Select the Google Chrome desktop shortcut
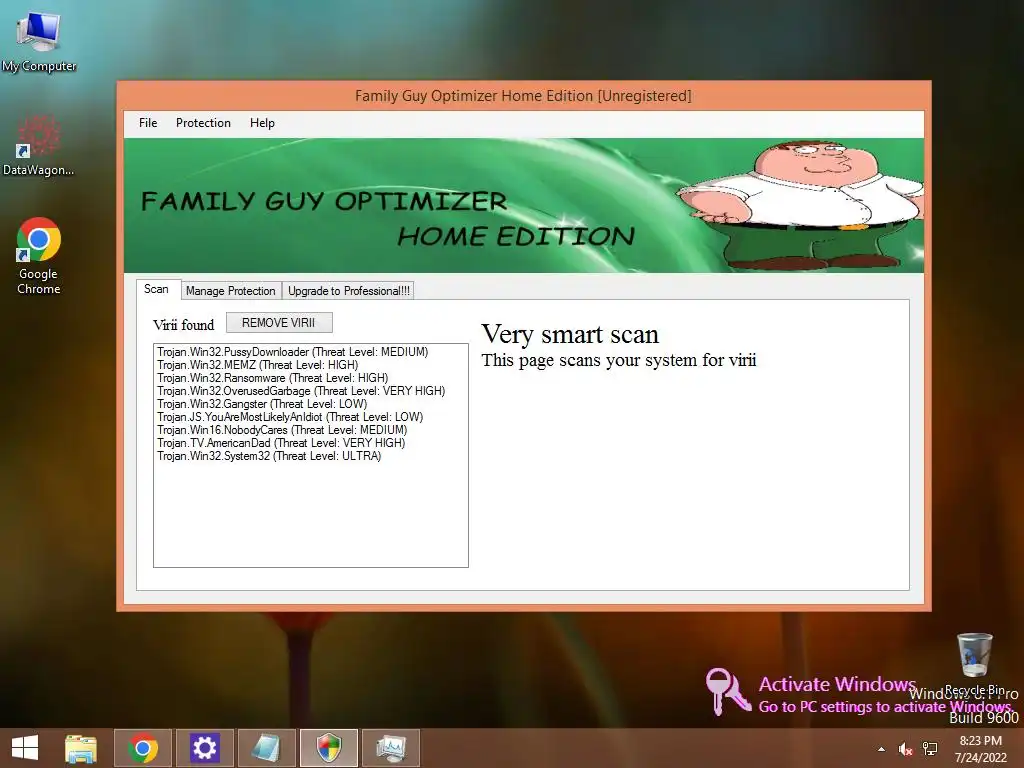Screen dimensions: 1024x768 (x=39, y=256)
